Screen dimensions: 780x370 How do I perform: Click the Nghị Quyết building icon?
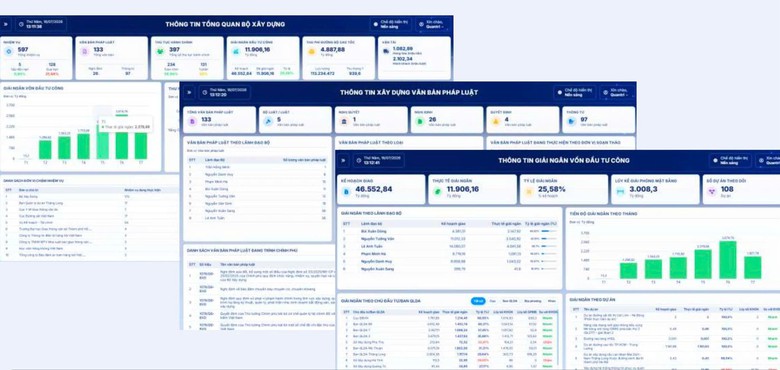pos(344,121)
